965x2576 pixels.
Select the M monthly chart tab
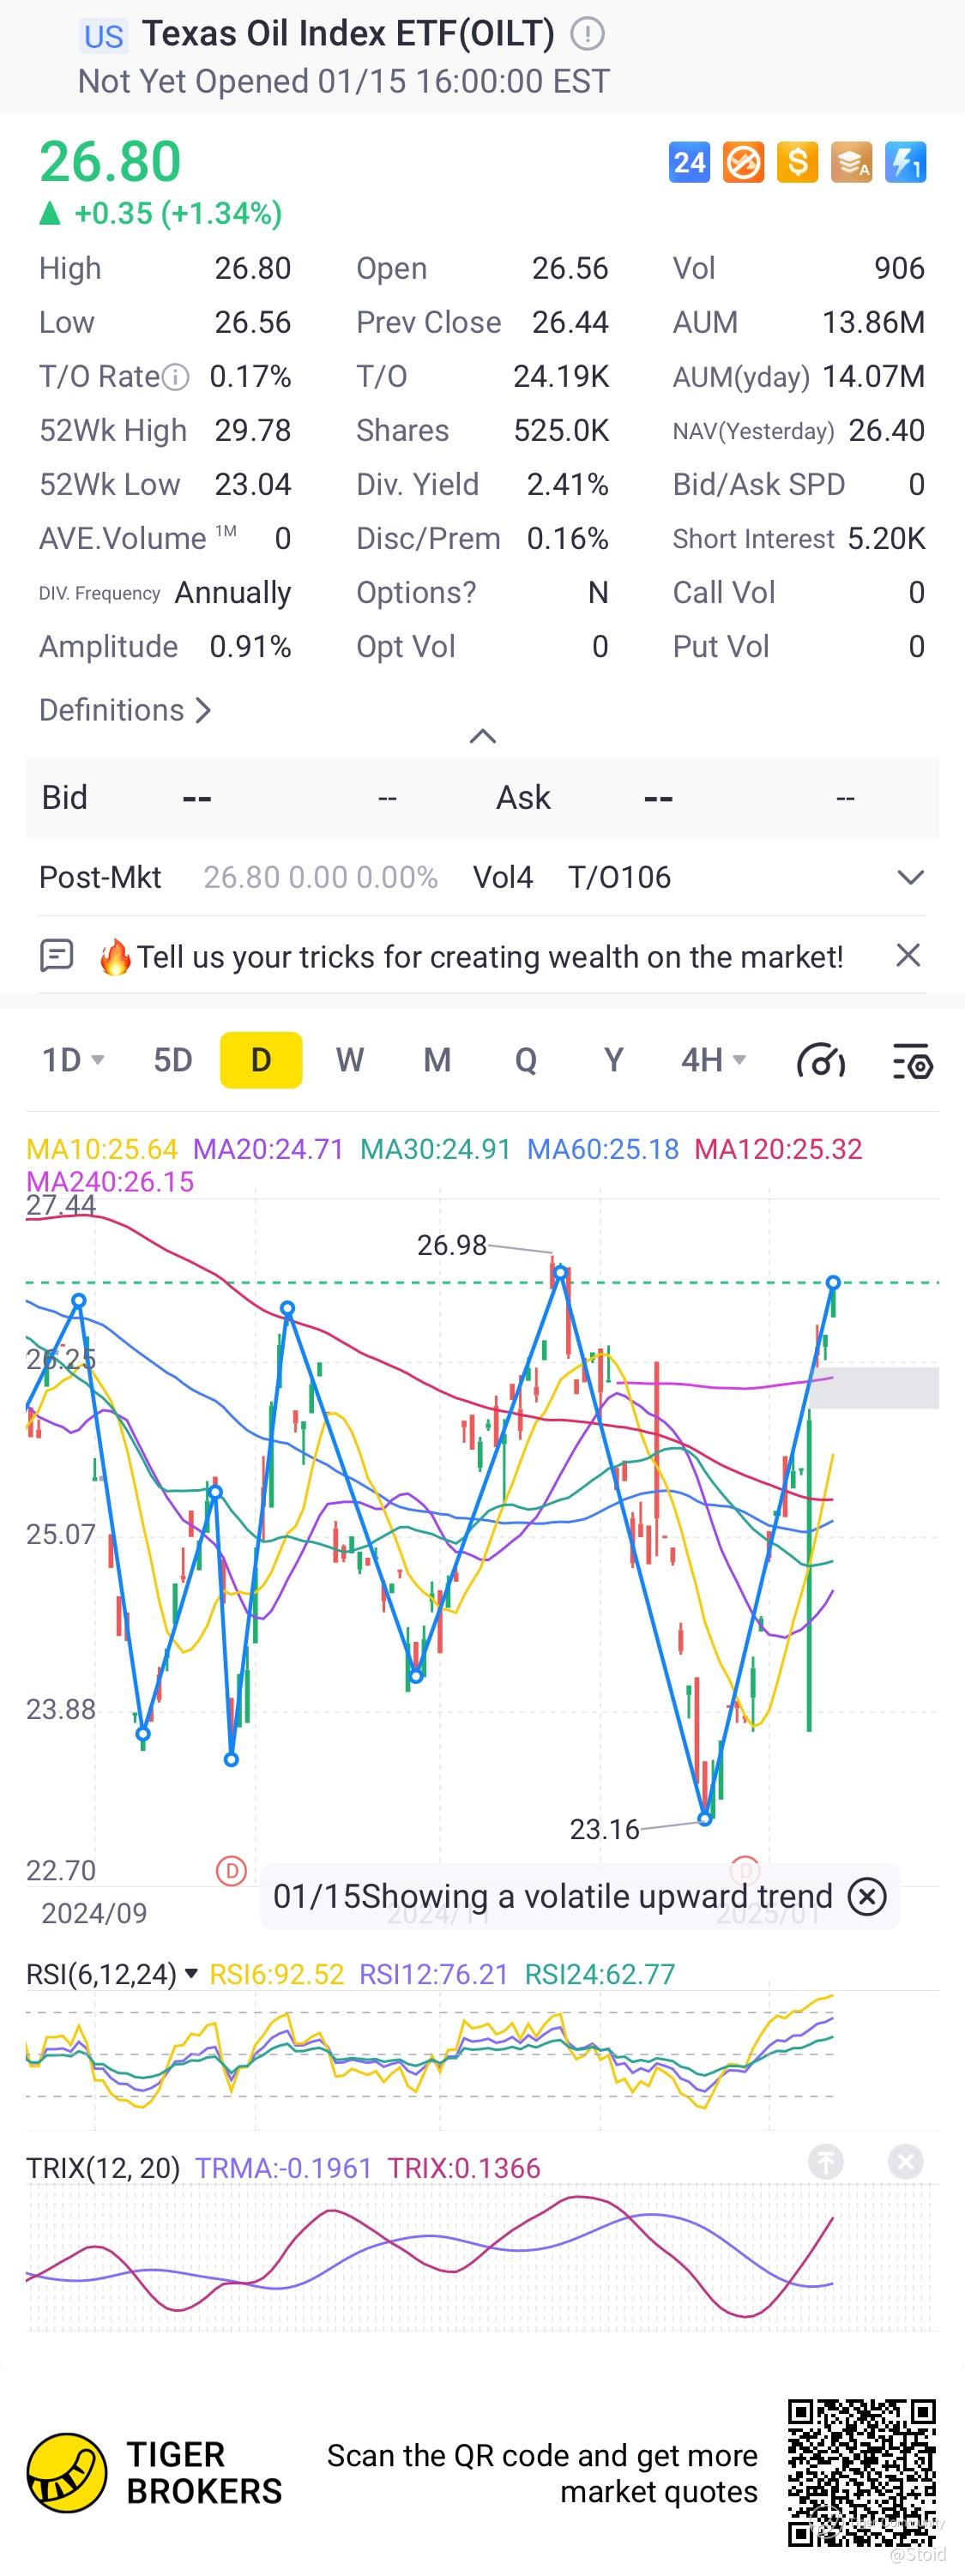tap(437, 1060)
